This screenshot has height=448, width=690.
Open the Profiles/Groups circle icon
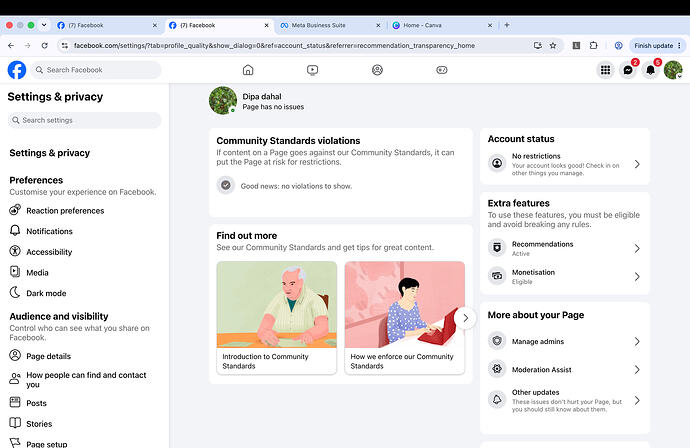(x=377, y=70)
